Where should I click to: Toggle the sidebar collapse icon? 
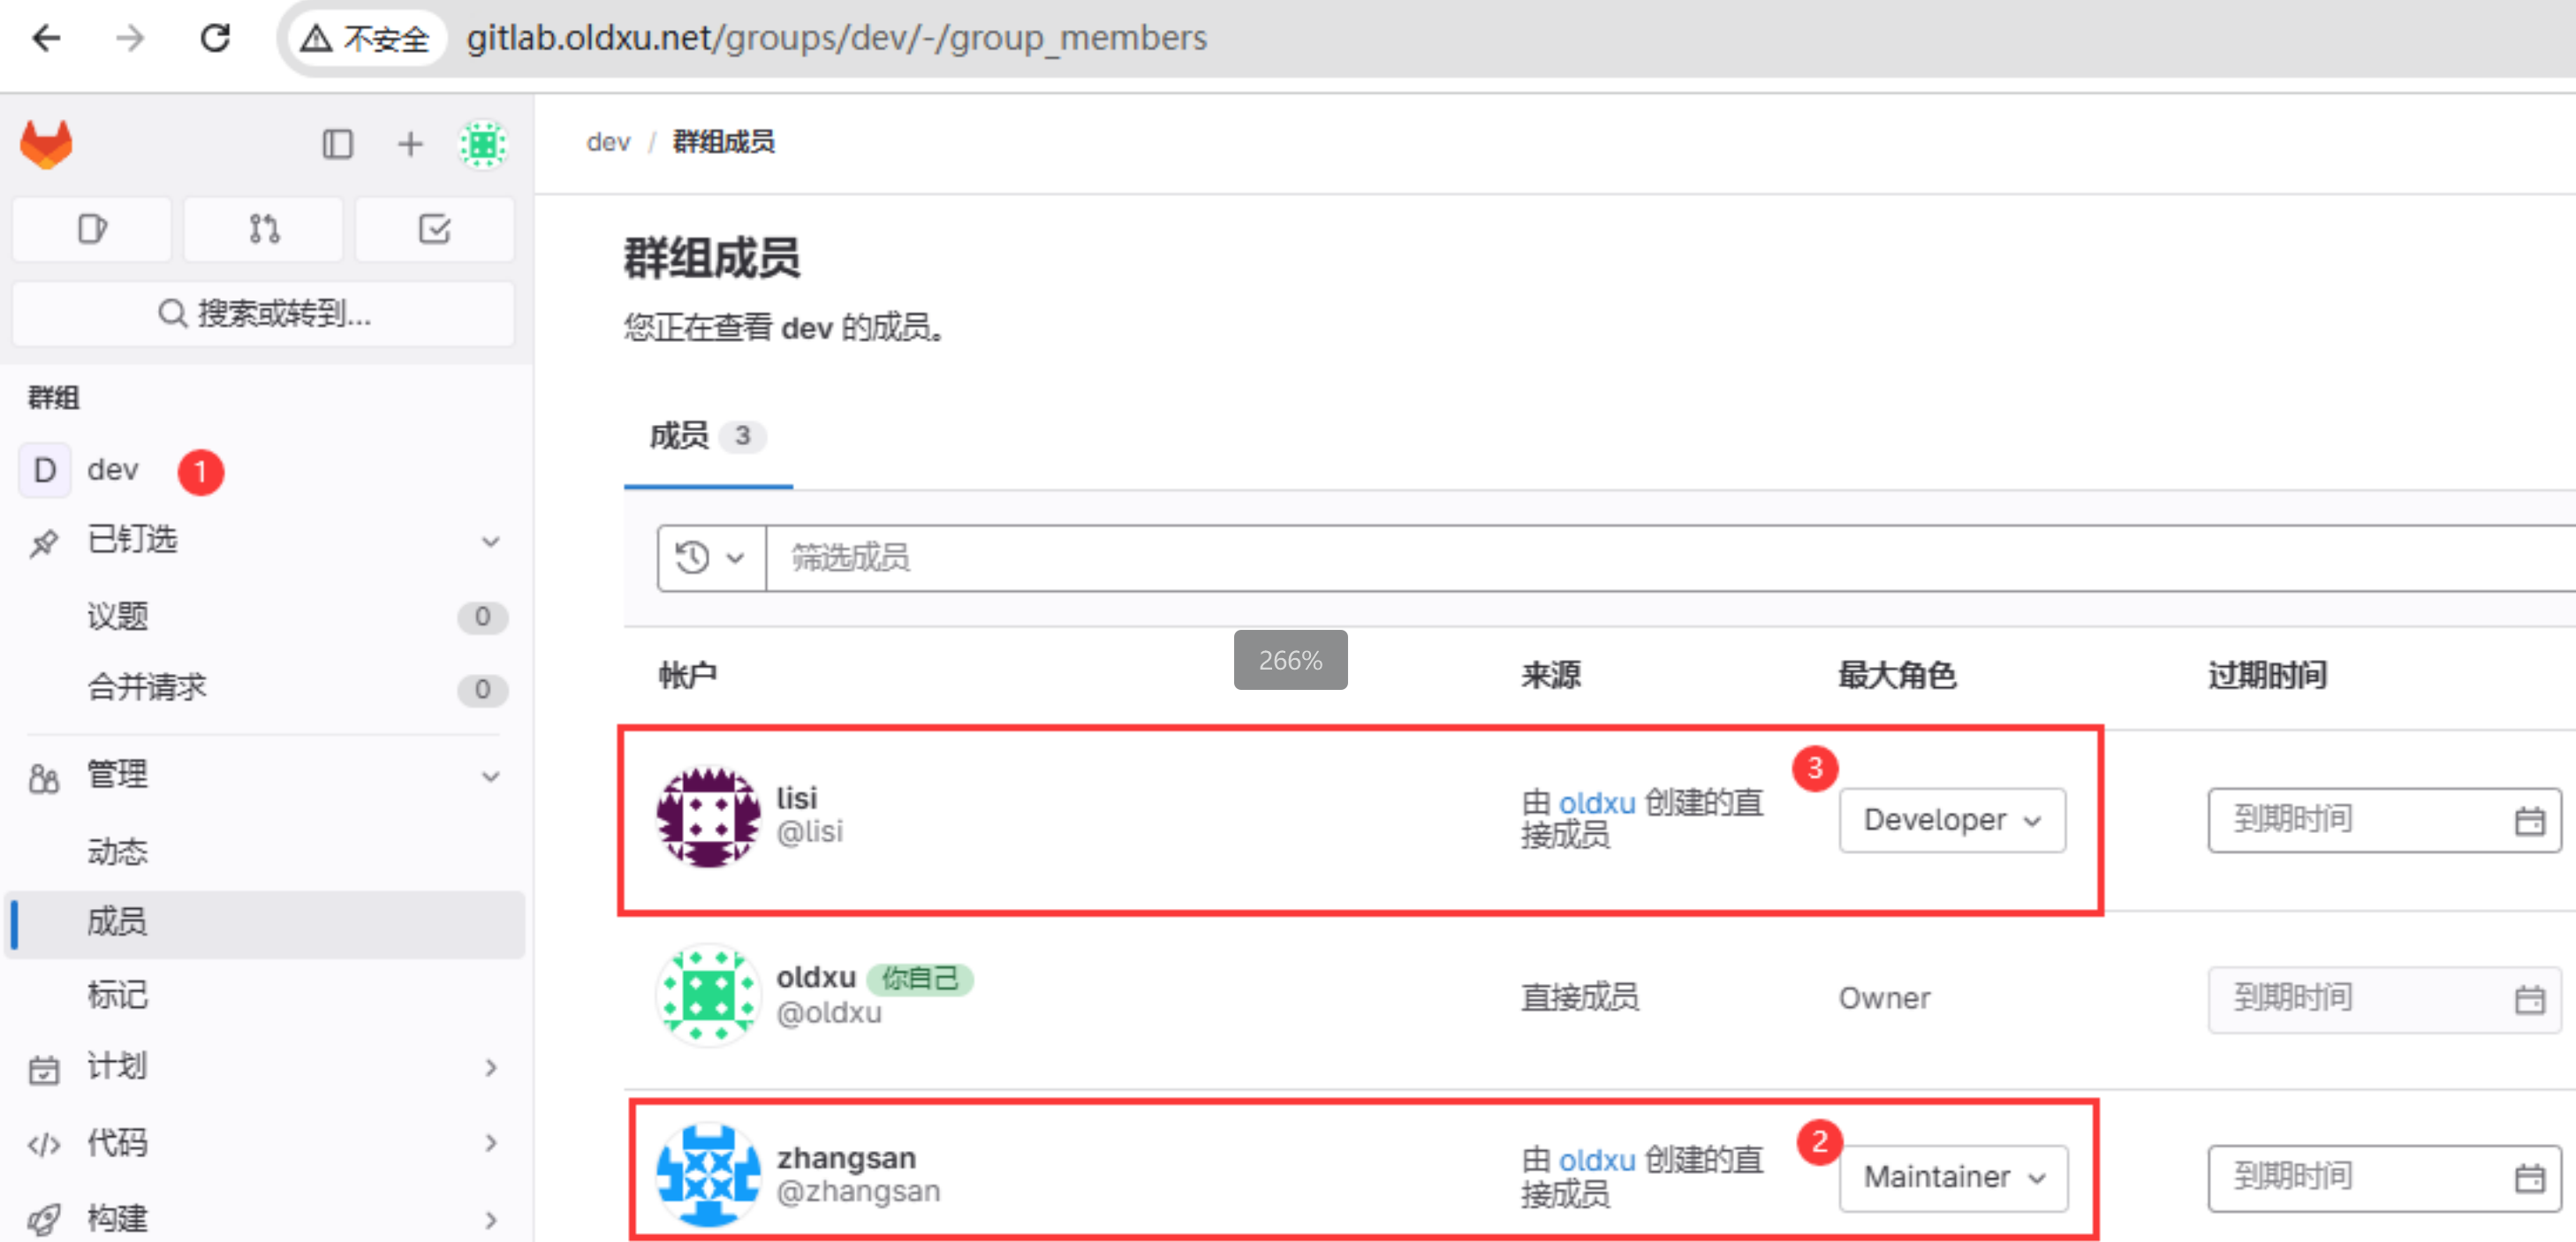(337, 145)
